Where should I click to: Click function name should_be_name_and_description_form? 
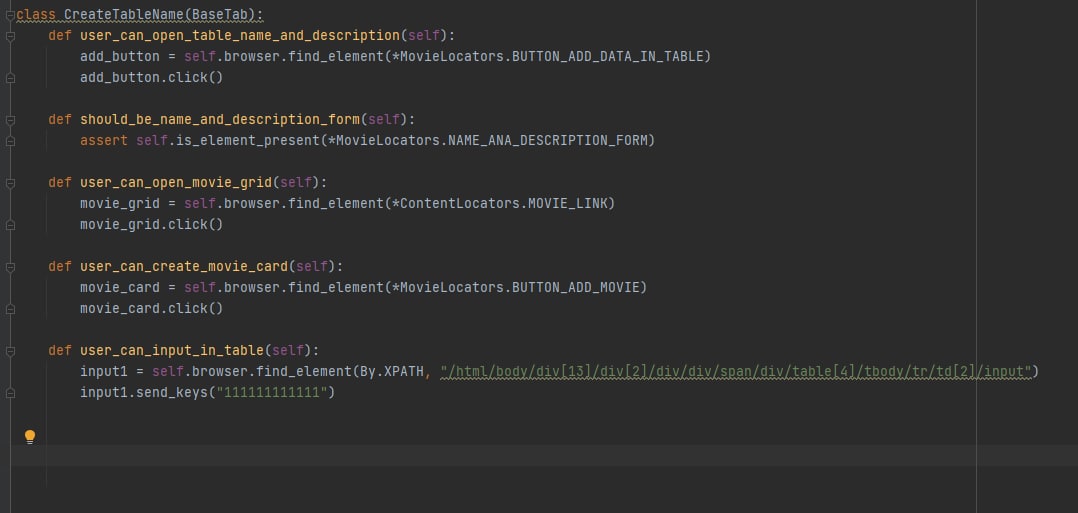point(219,120)
